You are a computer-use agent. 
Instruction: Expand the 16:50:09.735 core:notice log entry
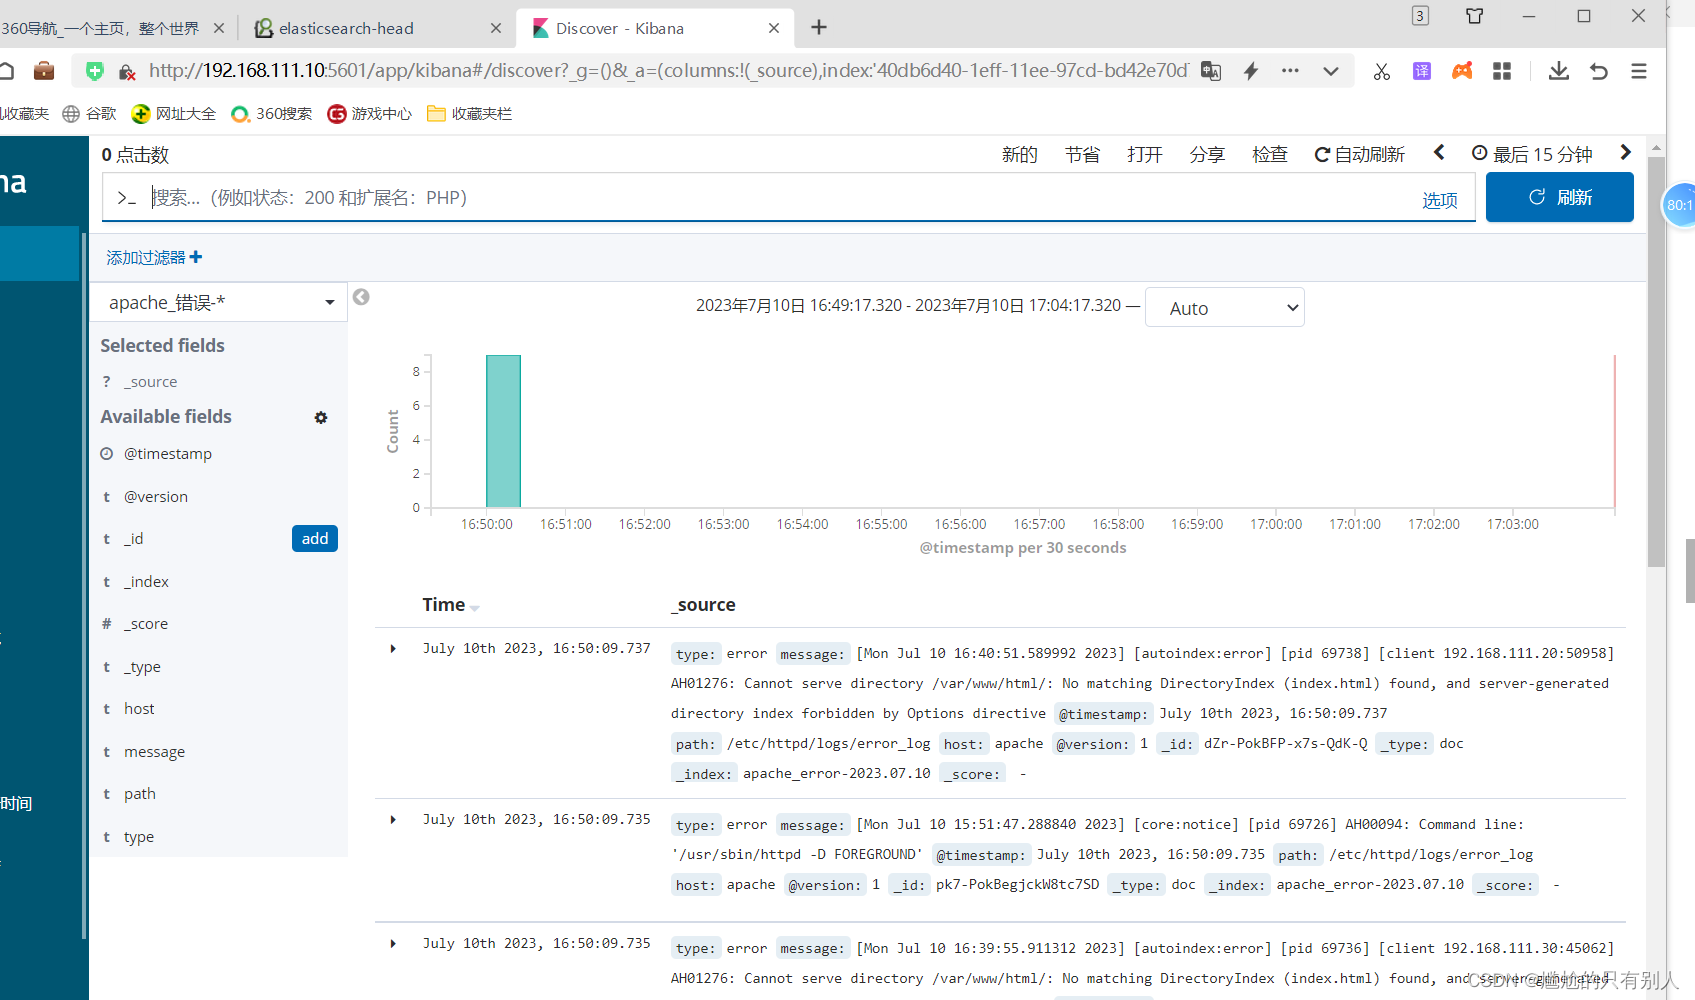(x=393, y=820)
